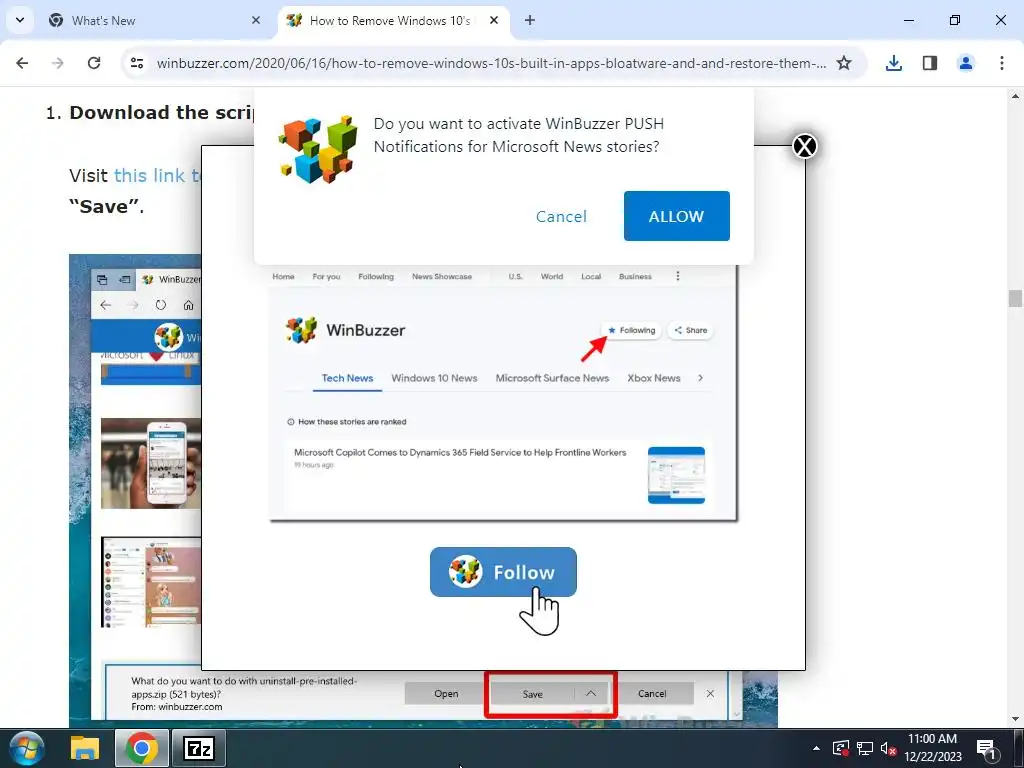1024x768 pixels.
Task: Allow WinBuzzer push notifications
Action: tap(676, 216)
